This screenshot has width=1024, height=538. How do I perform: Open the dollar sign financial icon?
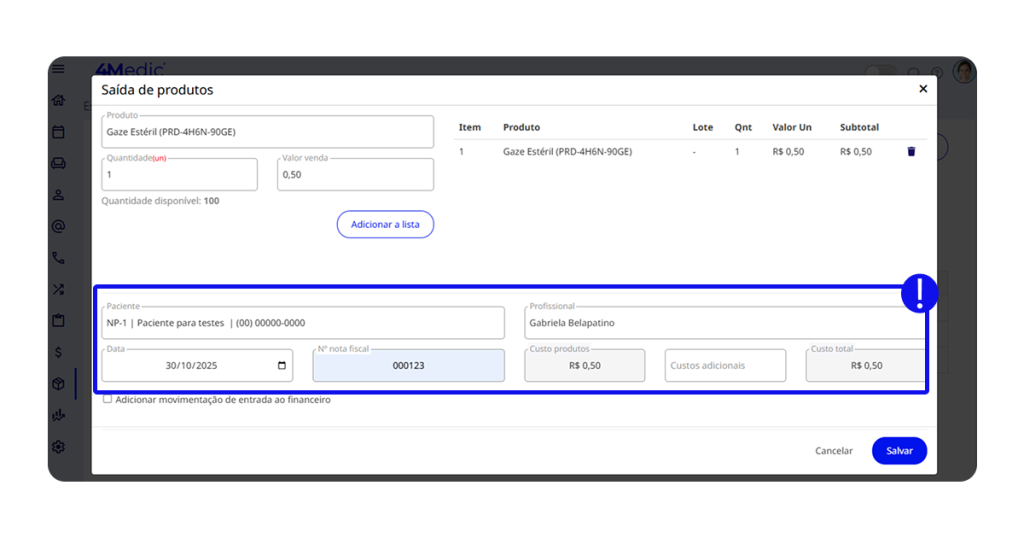coord(59,352)
